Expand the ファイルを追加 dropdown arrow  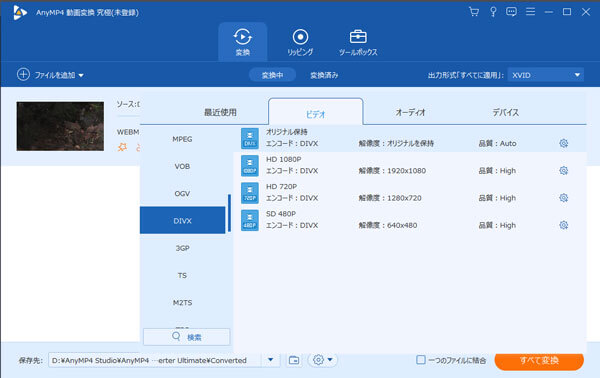81,75
